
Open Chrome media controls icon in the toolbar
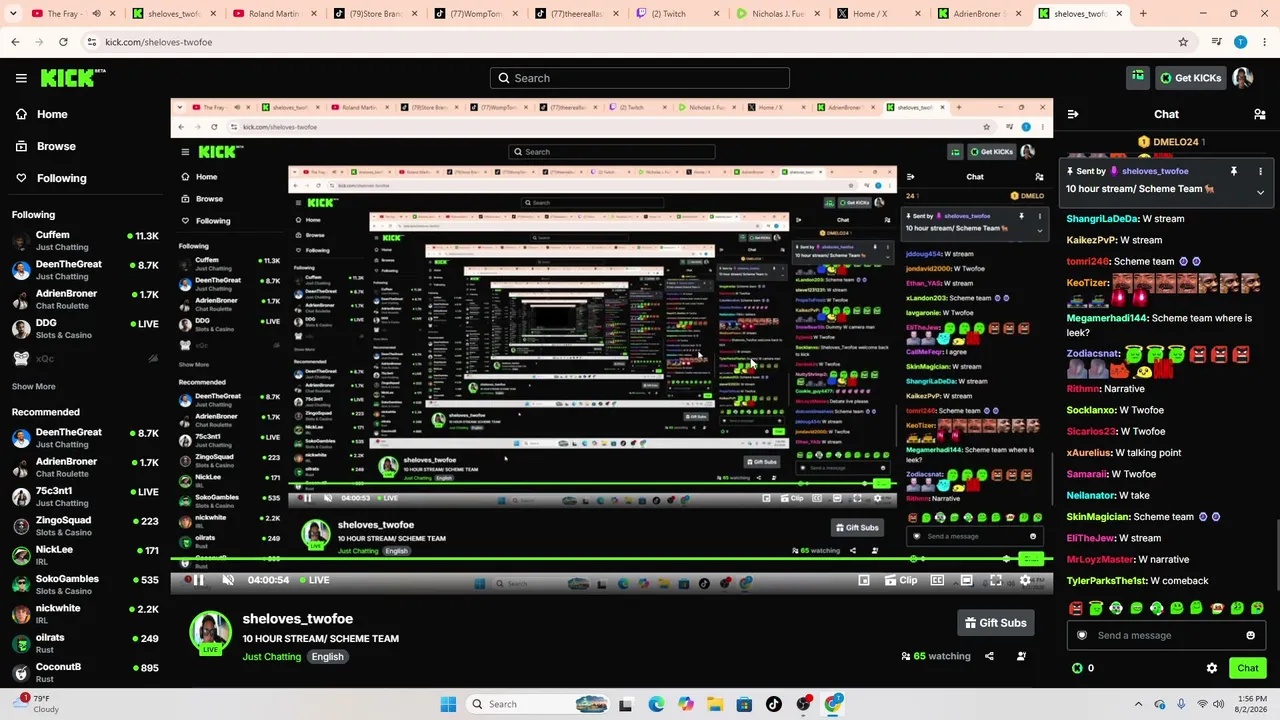1216,42
